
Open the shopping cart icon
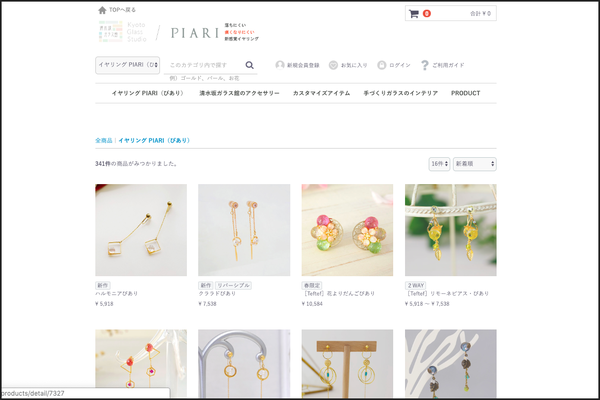click(414, 14)
